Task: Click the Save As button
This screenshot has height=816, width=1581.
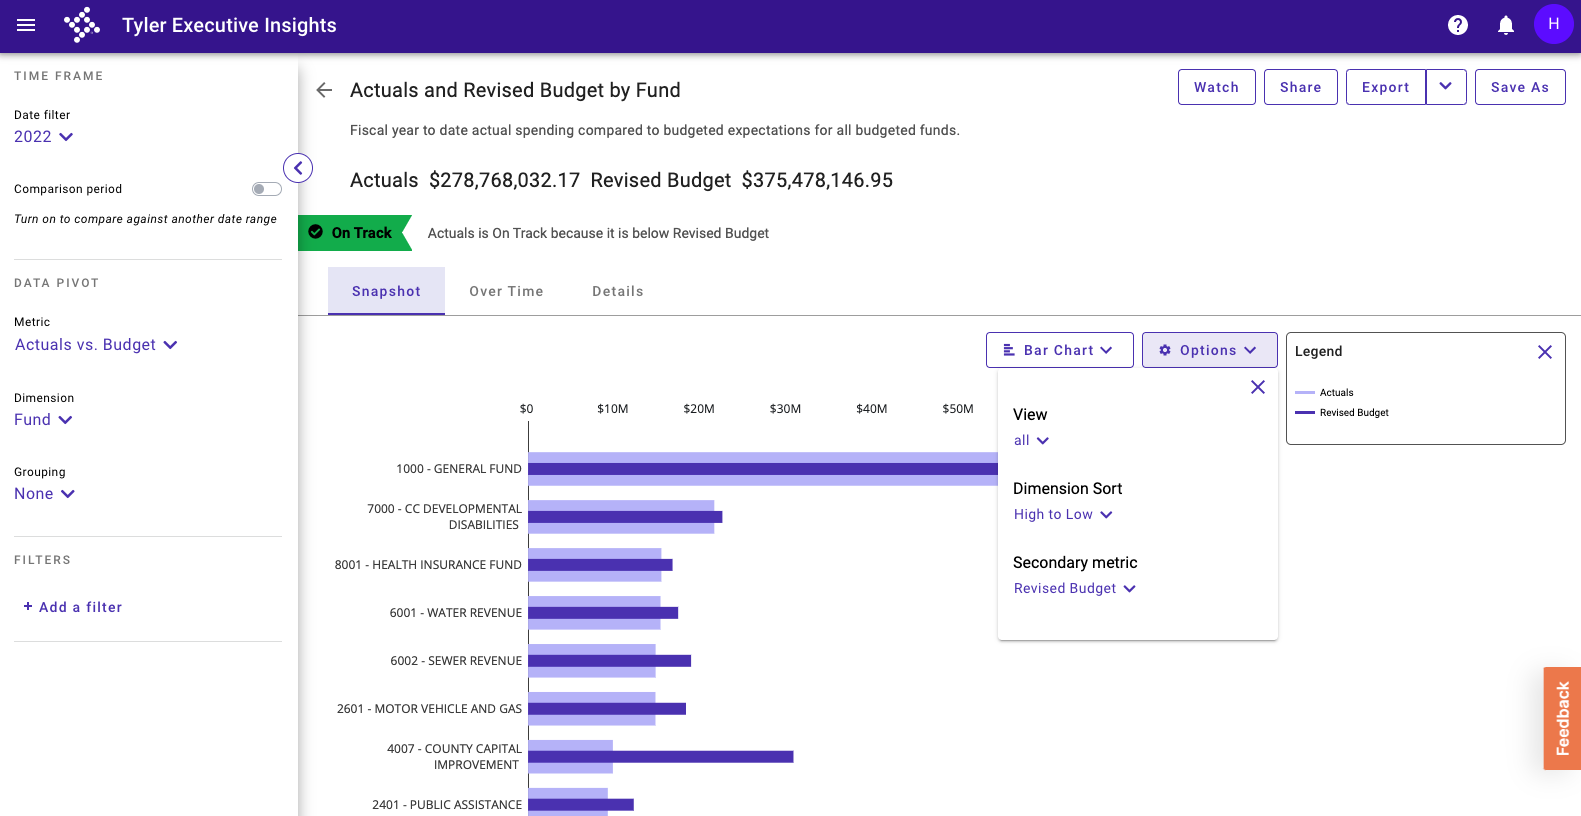Action: [x=1520, y=87]
